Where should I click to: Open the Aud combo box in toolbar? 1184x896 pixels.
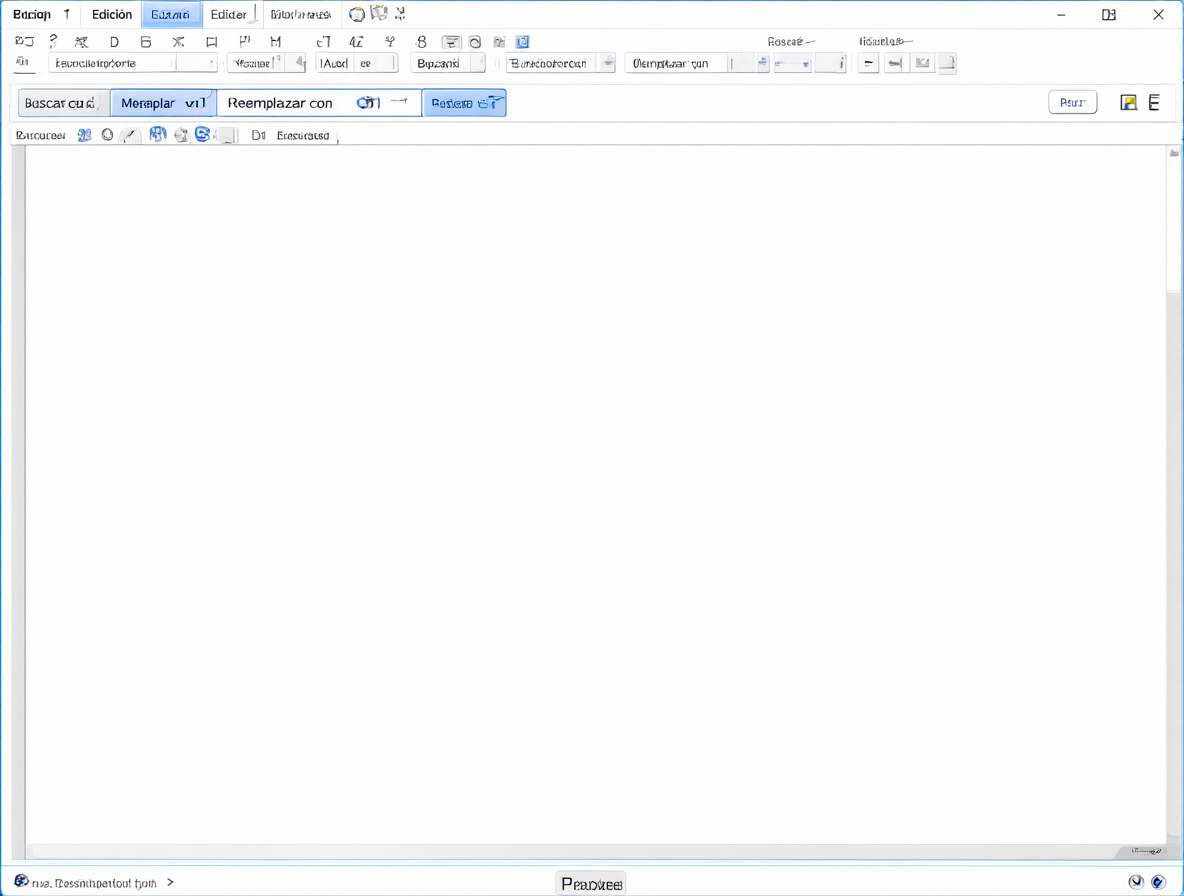point(356,63)
